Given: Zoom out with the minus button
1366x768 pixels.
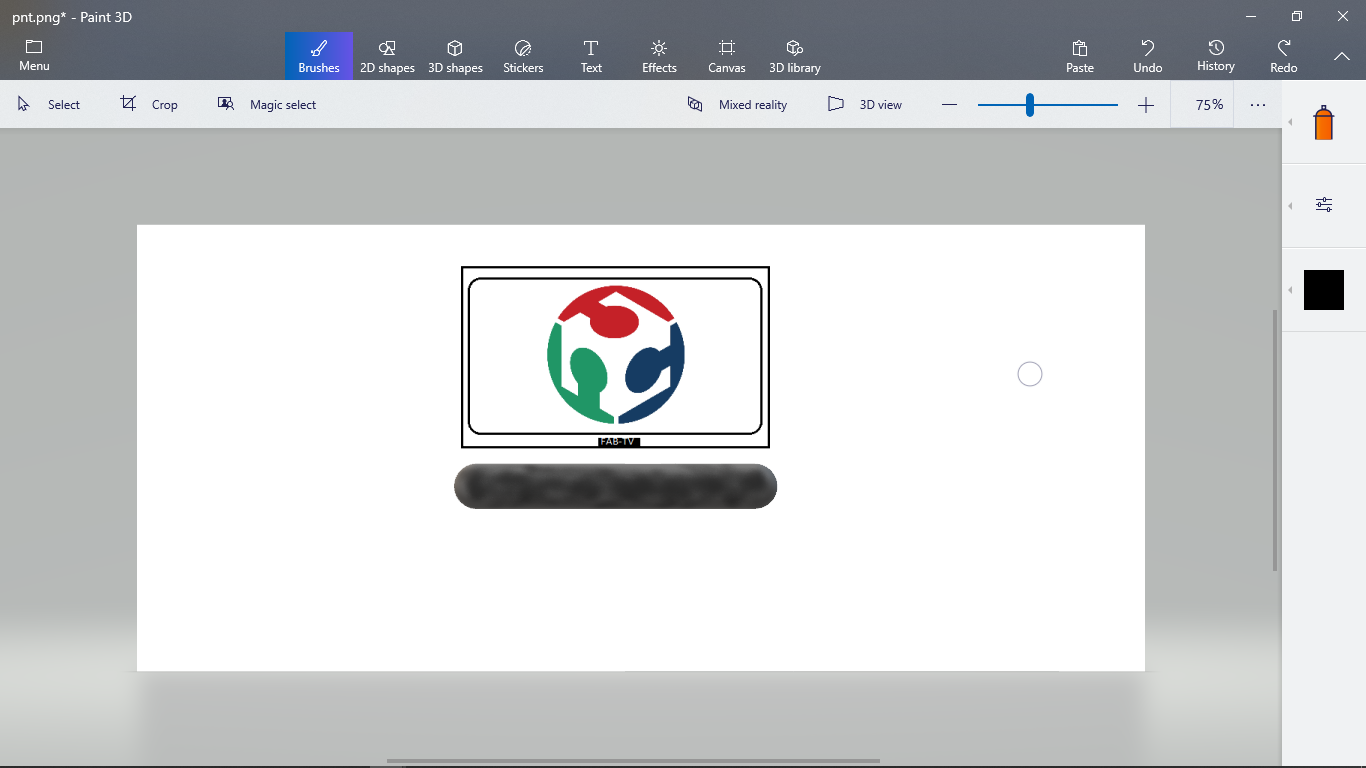Looking at the screenshot, I should click(950, 105).
